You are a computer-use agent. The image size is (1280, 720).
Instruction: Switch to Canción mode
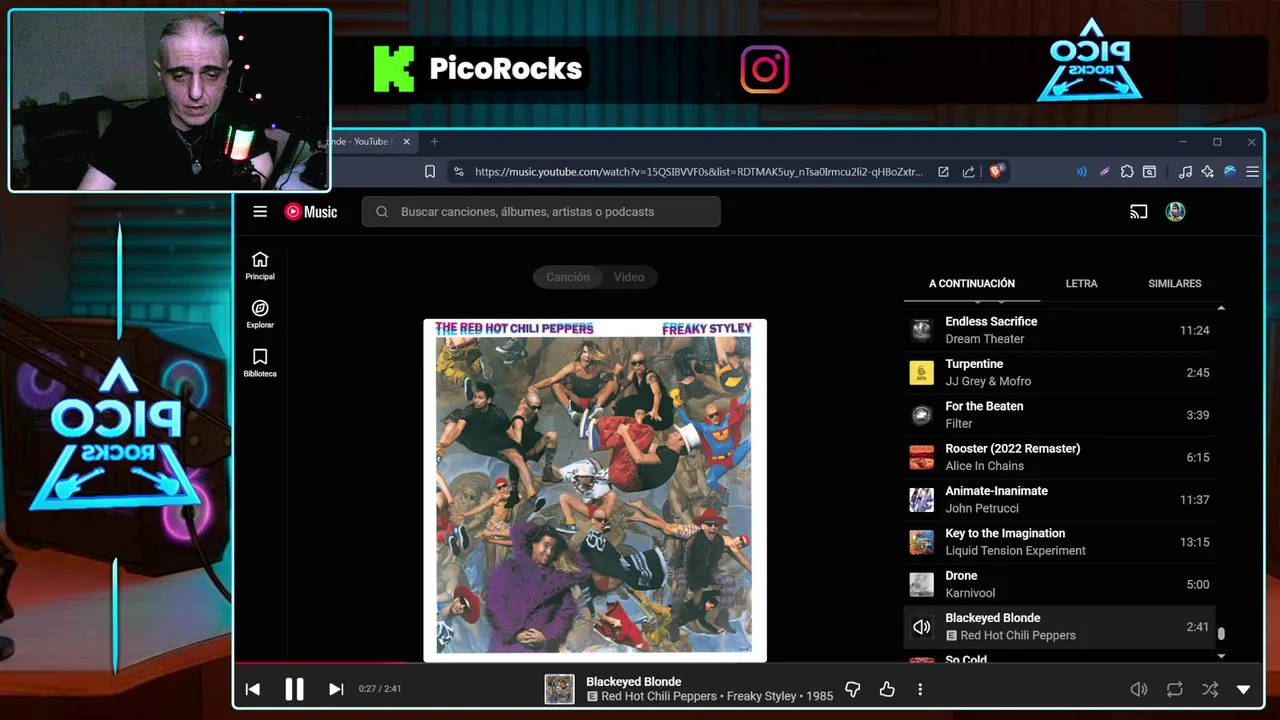point(567,277)
